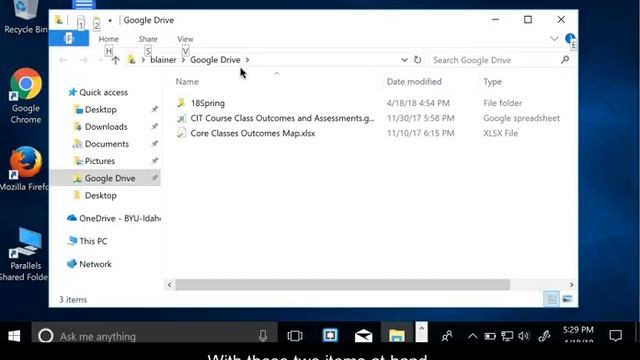Screen dimensions: 640x360
Task: Select CIT Course Class Outcomes and Assessments file
Action: tap(282, 118)
